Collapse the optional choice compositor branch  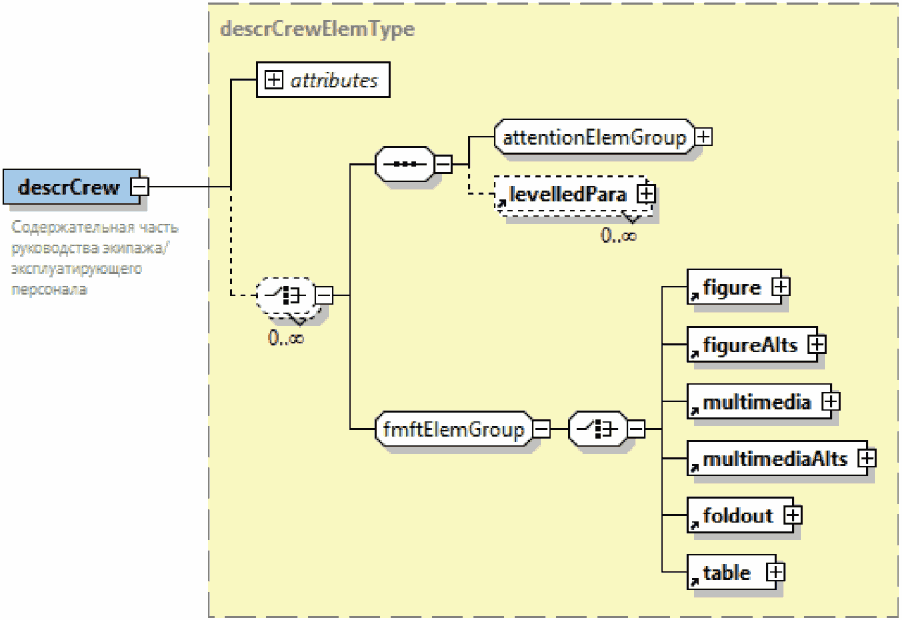pyautogui.click(x=324, y=295)
